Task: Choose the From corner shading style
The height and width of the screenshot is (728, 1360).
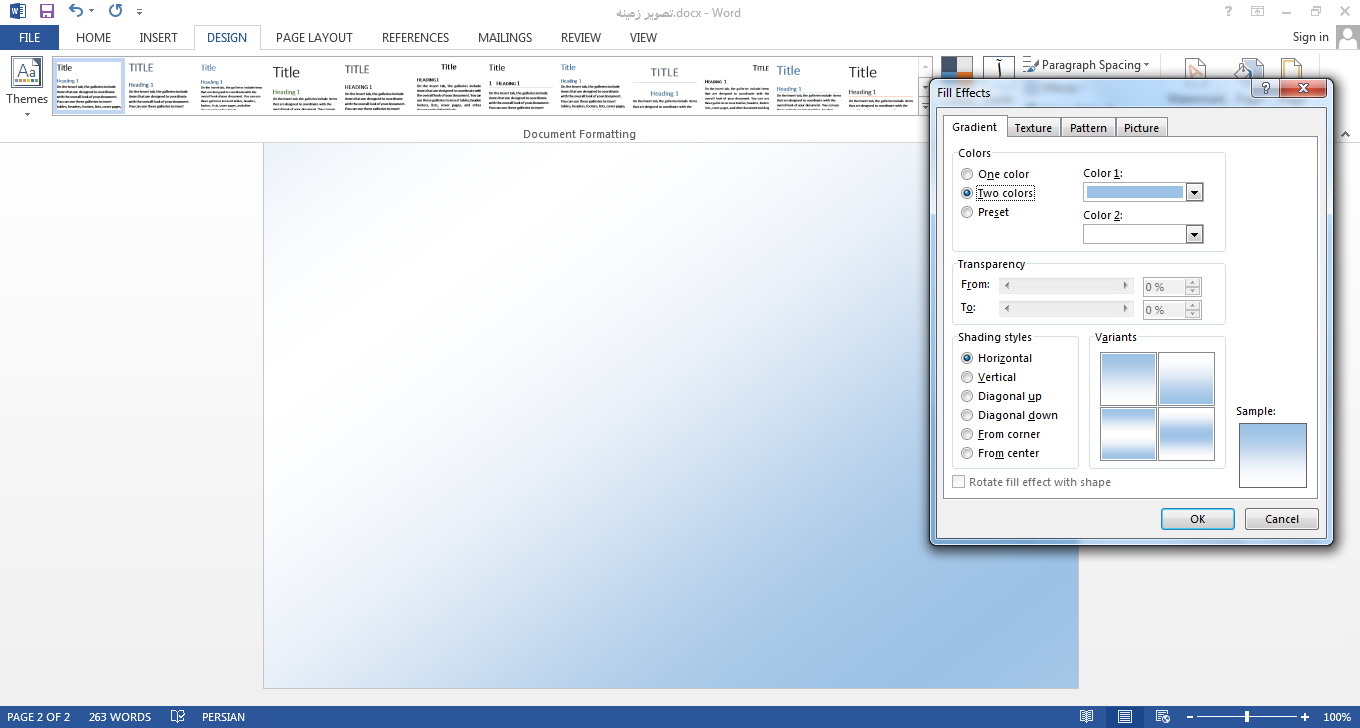Action: [x=967, y=434]
